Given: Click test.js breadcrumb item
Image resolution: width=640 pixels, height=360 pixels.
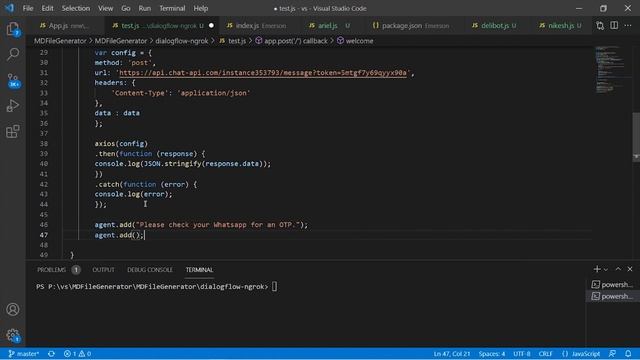Looking at the screenshot, I should [233, 41].
